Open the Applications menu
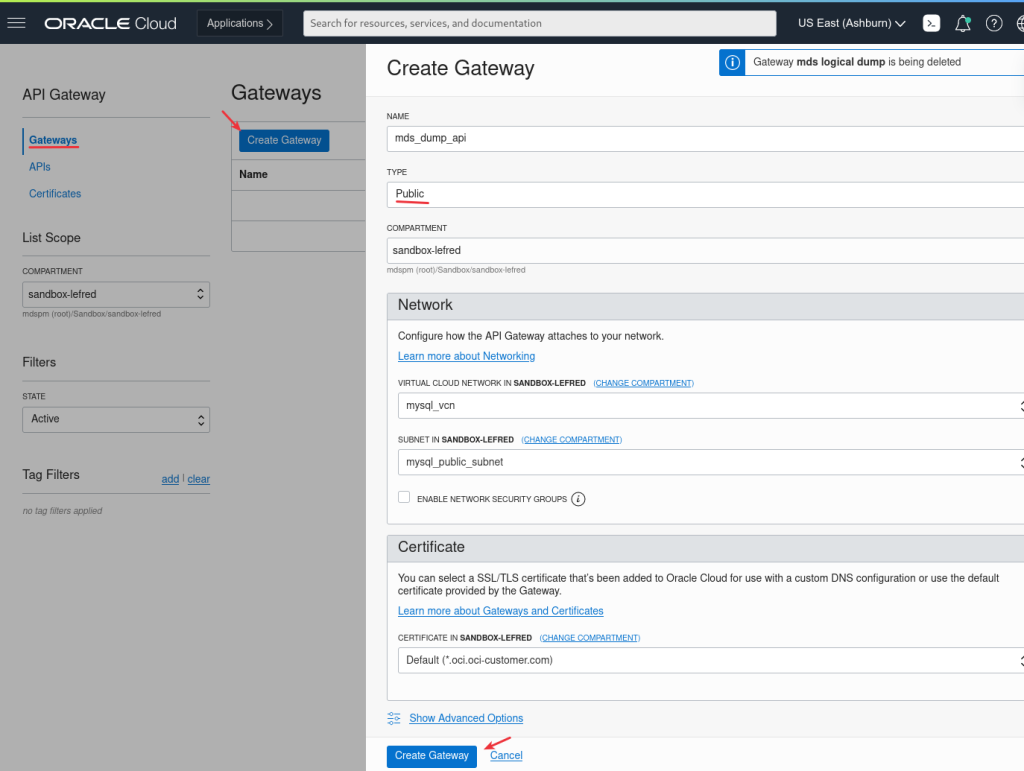Viewport: 1024px width, 771px height. pos(239,22)
